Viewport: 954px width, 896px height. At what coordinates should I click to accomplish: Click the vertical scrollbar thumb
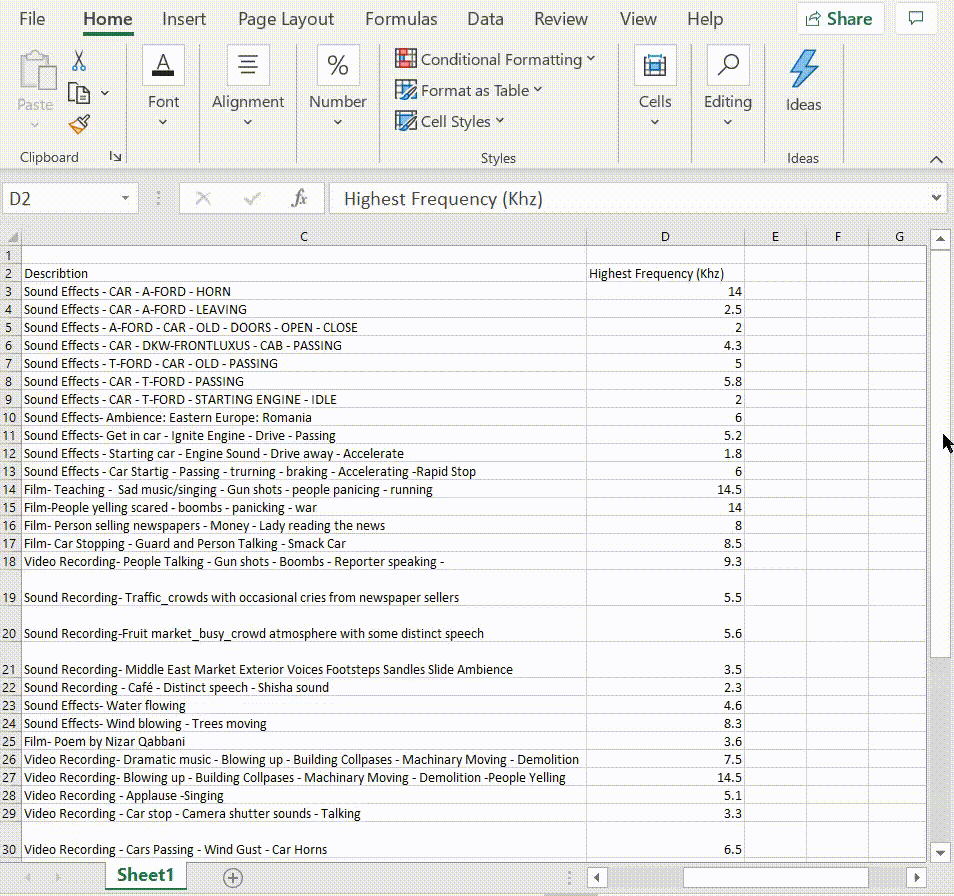coord(940,453)
